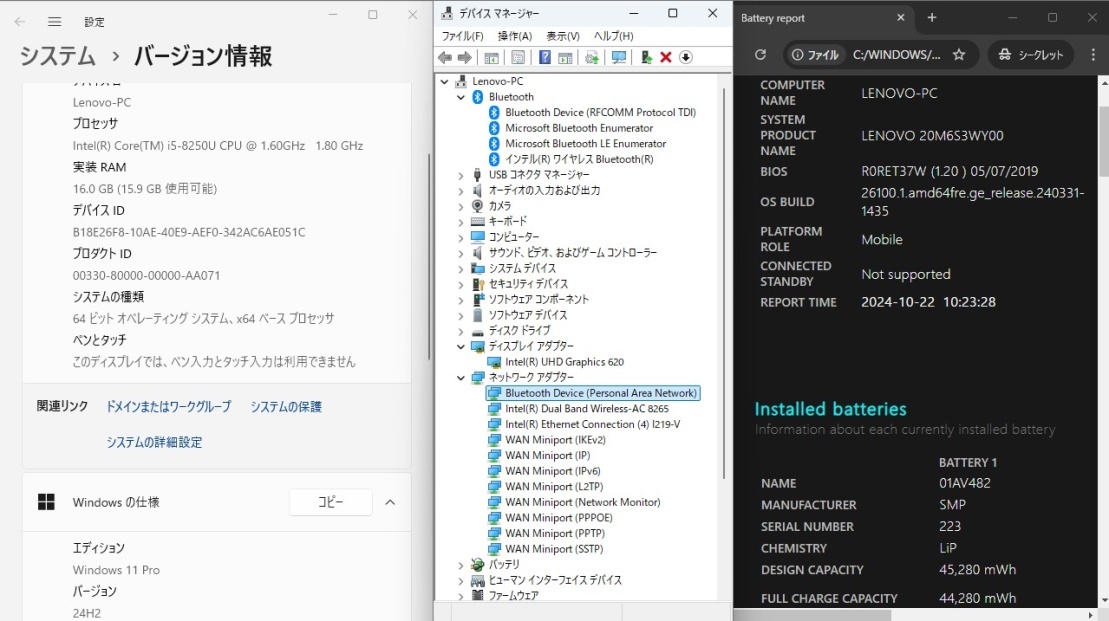Click Scan for hardware changes monitor icon
The height and width of the screenshot is (621, 1109).
[x=619, y=57]
